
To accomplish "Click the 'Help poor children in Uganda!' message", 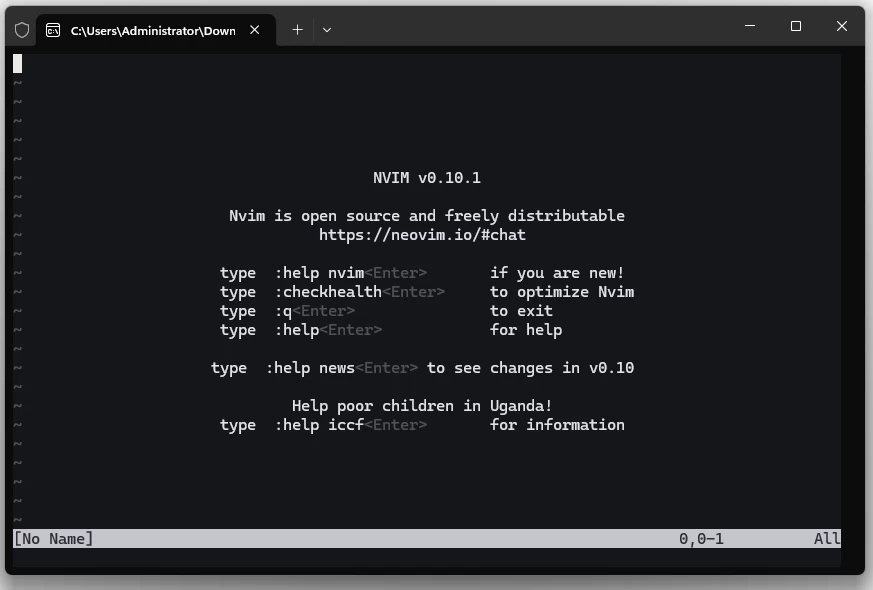I will pyautogui.click(x=422, y=405).
